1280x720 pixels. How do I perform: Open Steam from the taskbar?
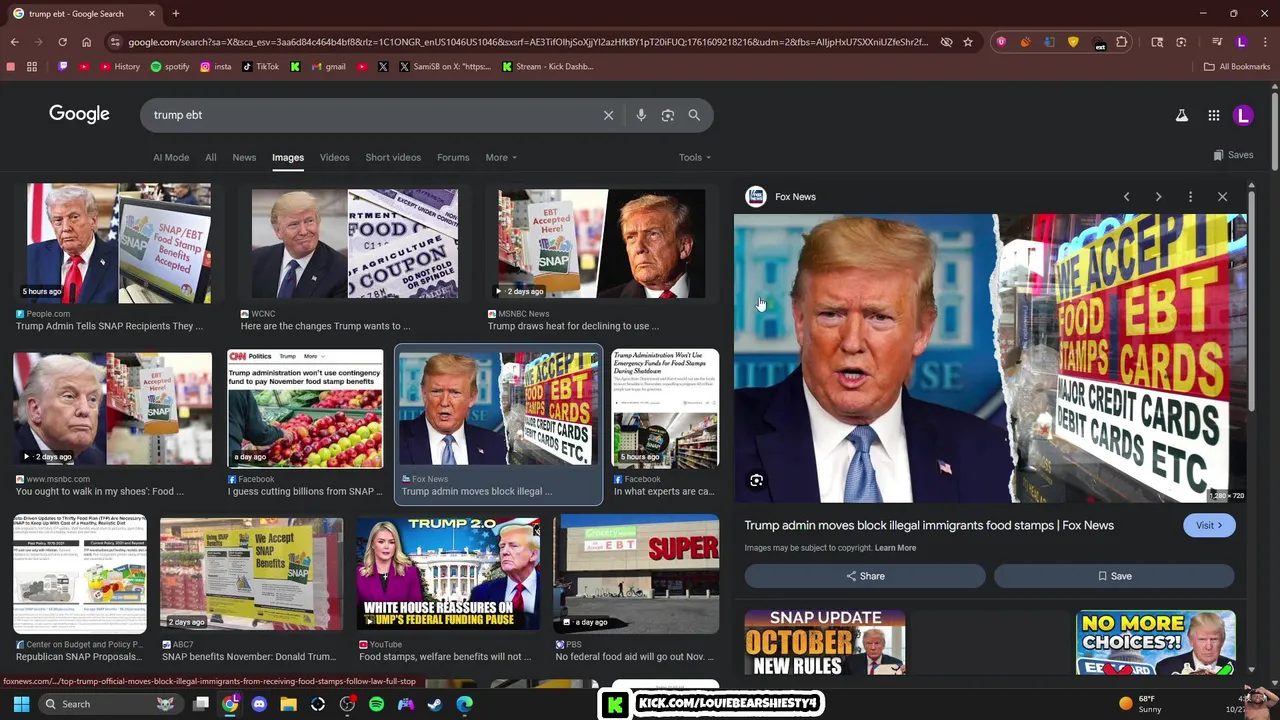[435, 704]
